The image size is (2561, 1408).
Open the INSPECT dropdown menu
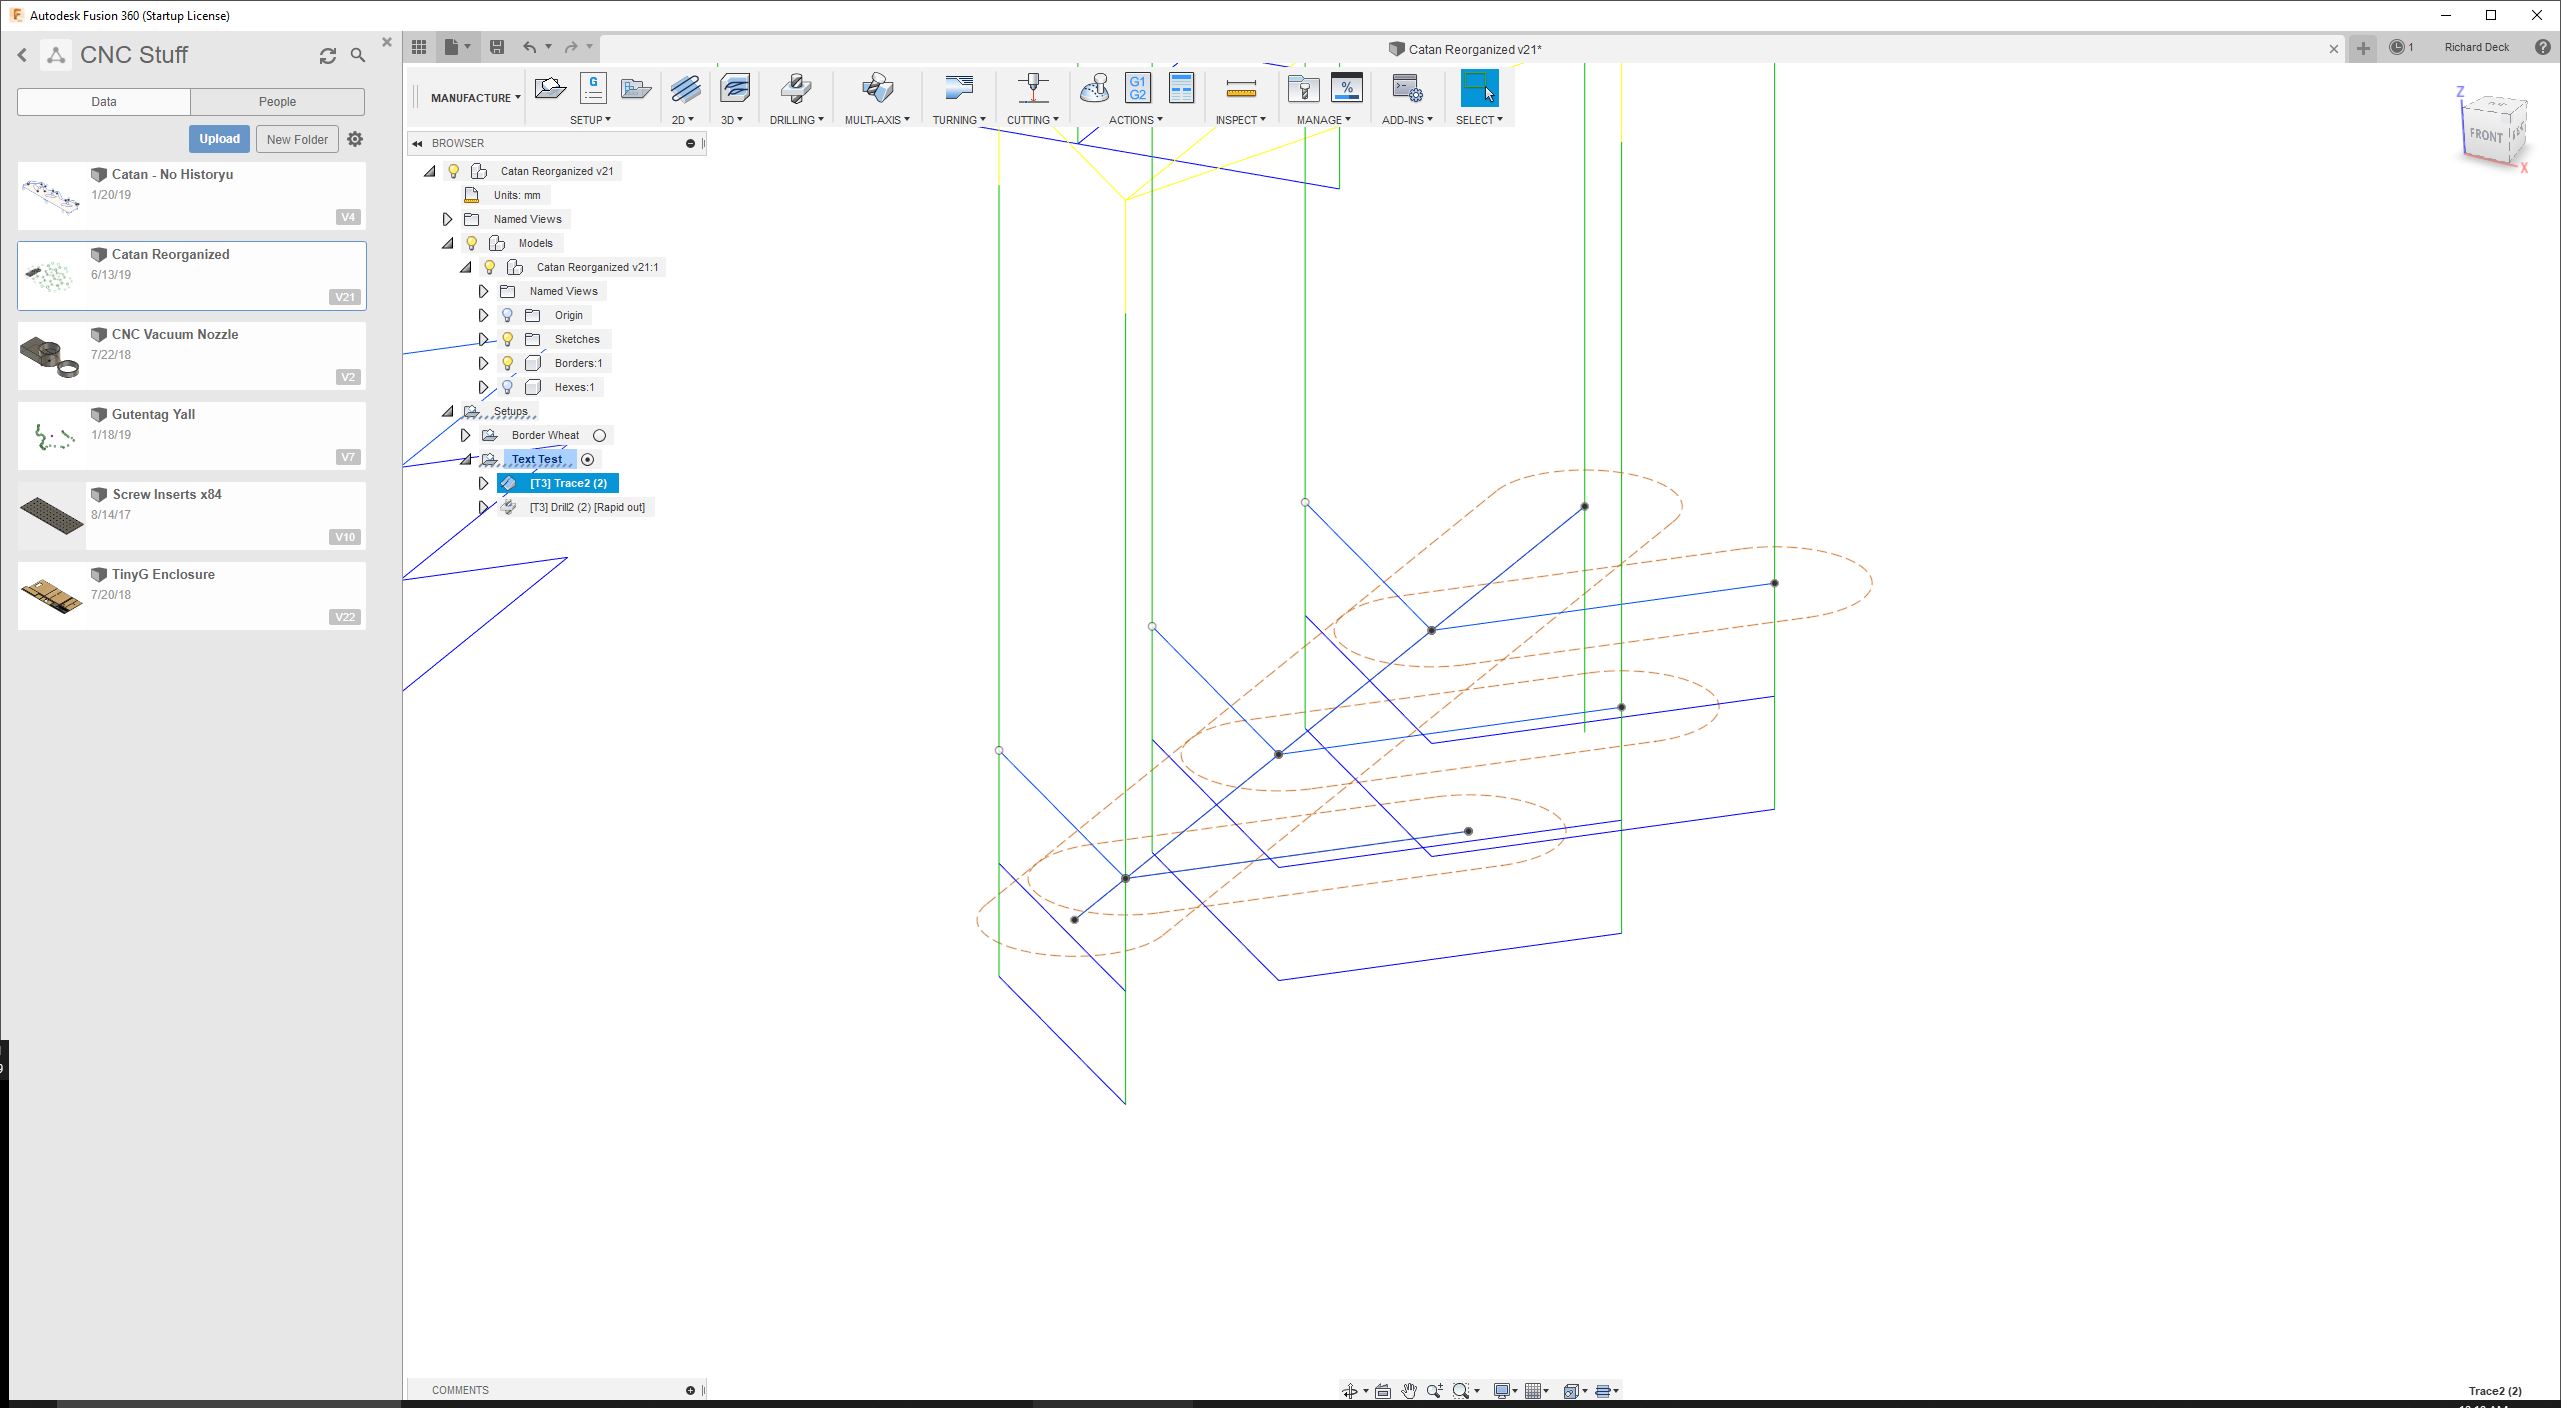1240,120
